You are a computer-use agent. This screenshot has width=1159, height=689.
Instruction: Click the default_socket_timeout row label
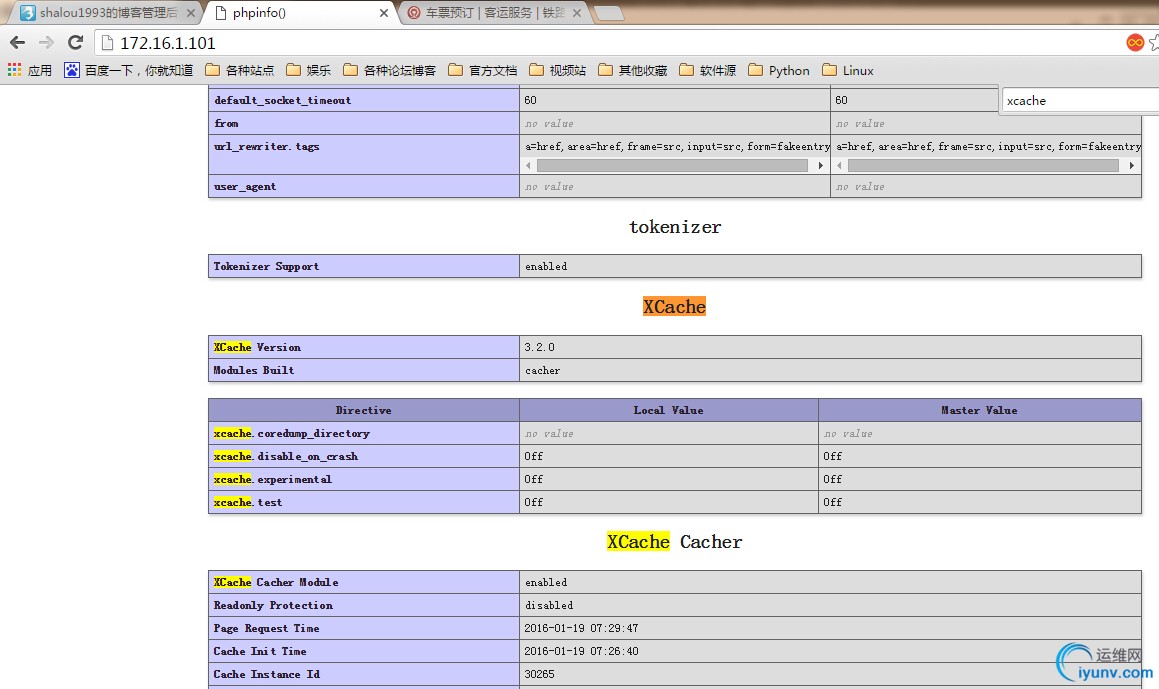[x=282, y=101]
